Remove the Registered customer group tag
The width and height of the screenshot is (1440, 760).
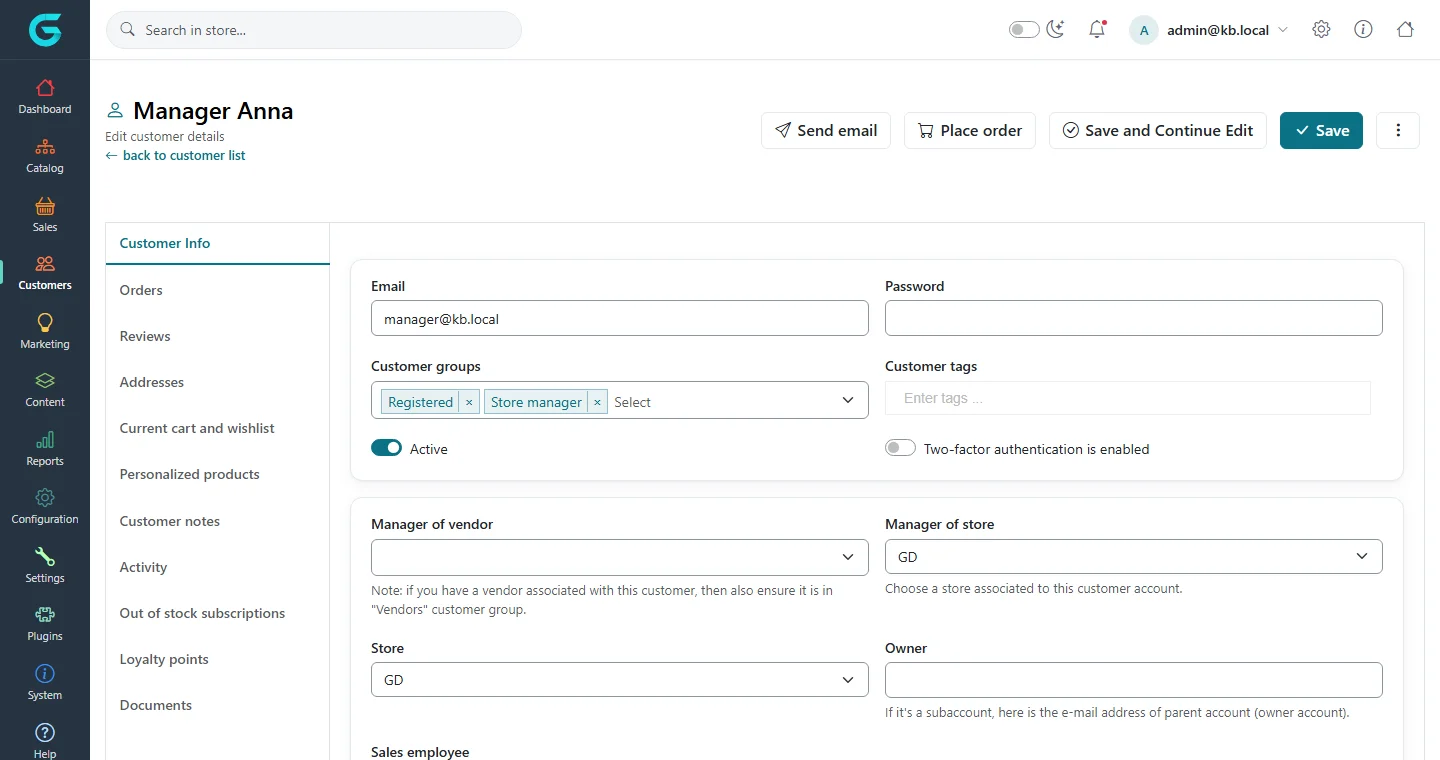point(469,402)
